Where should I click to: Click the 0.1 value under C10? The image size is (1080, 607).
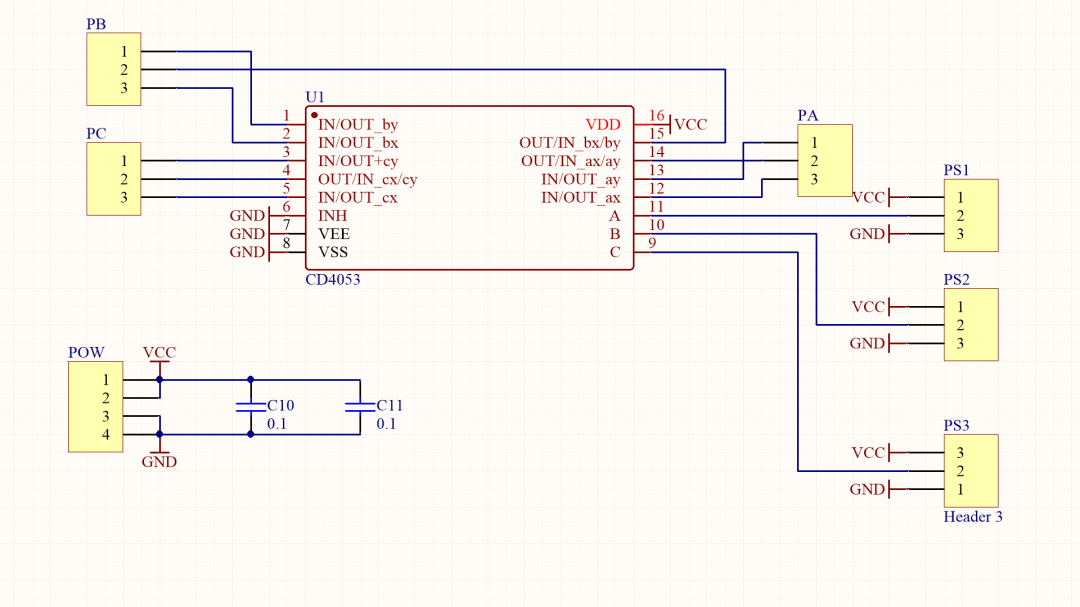tap(277, 424)
